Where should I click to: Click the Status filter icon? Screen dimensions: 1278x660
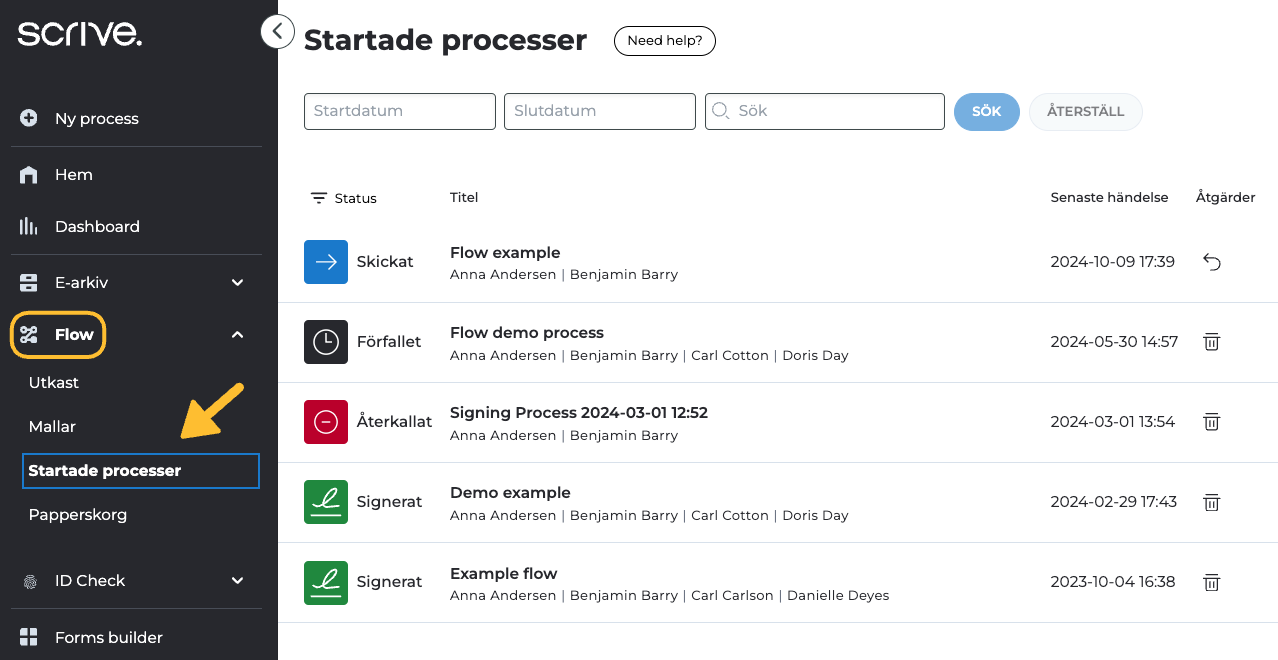[319, 198]
